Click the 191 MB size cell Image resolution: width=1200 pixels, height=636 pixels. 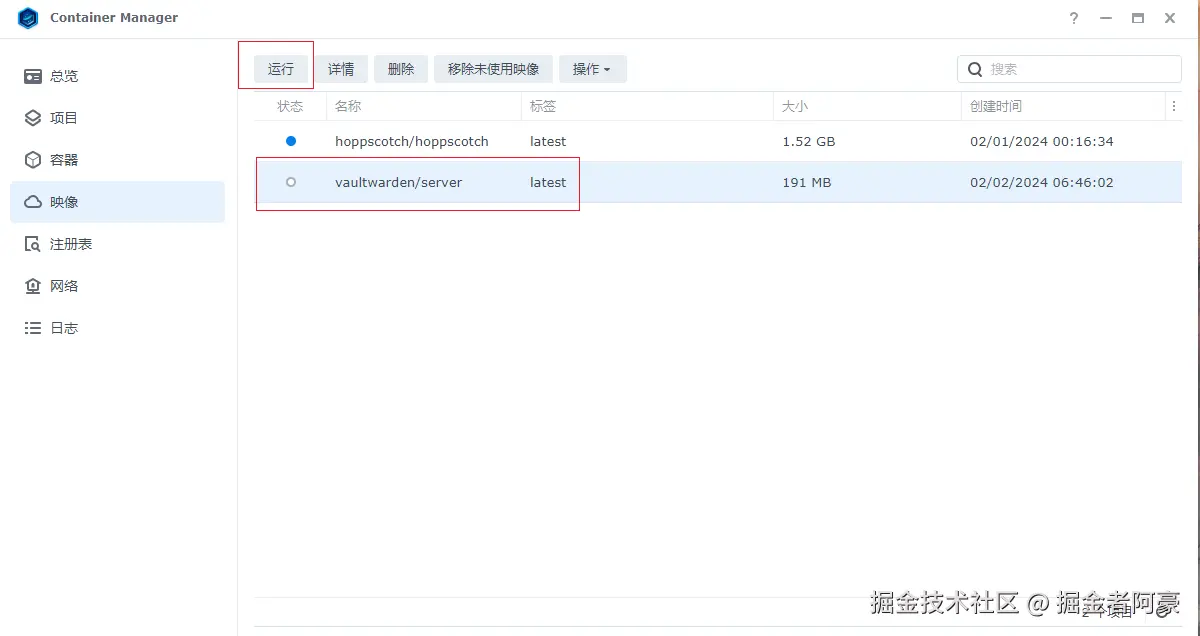pyautogui.click(x=807, y=182)
